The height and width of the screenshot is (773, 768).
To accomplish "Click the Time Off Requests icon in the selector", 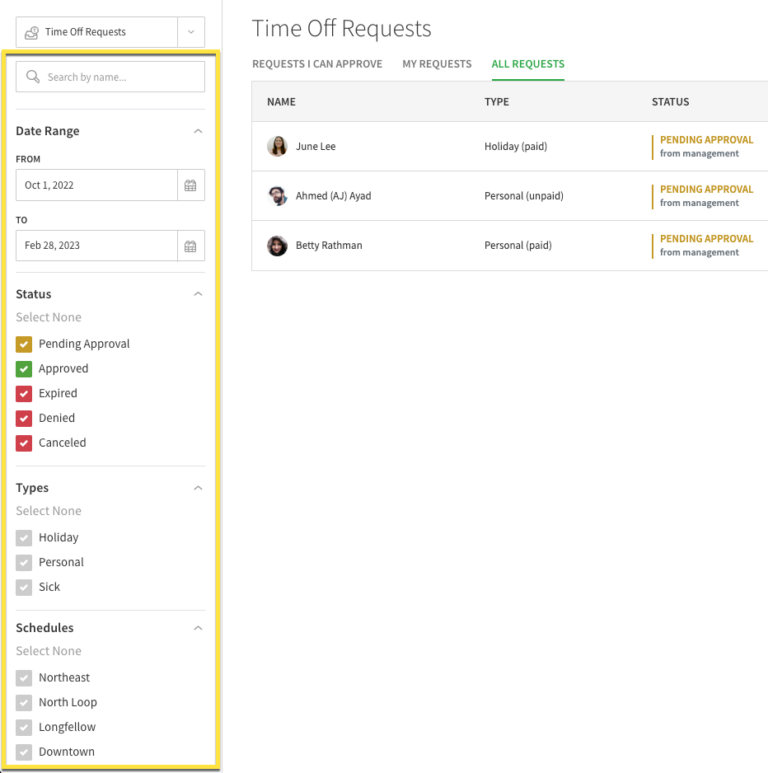I will coord(32,33).
